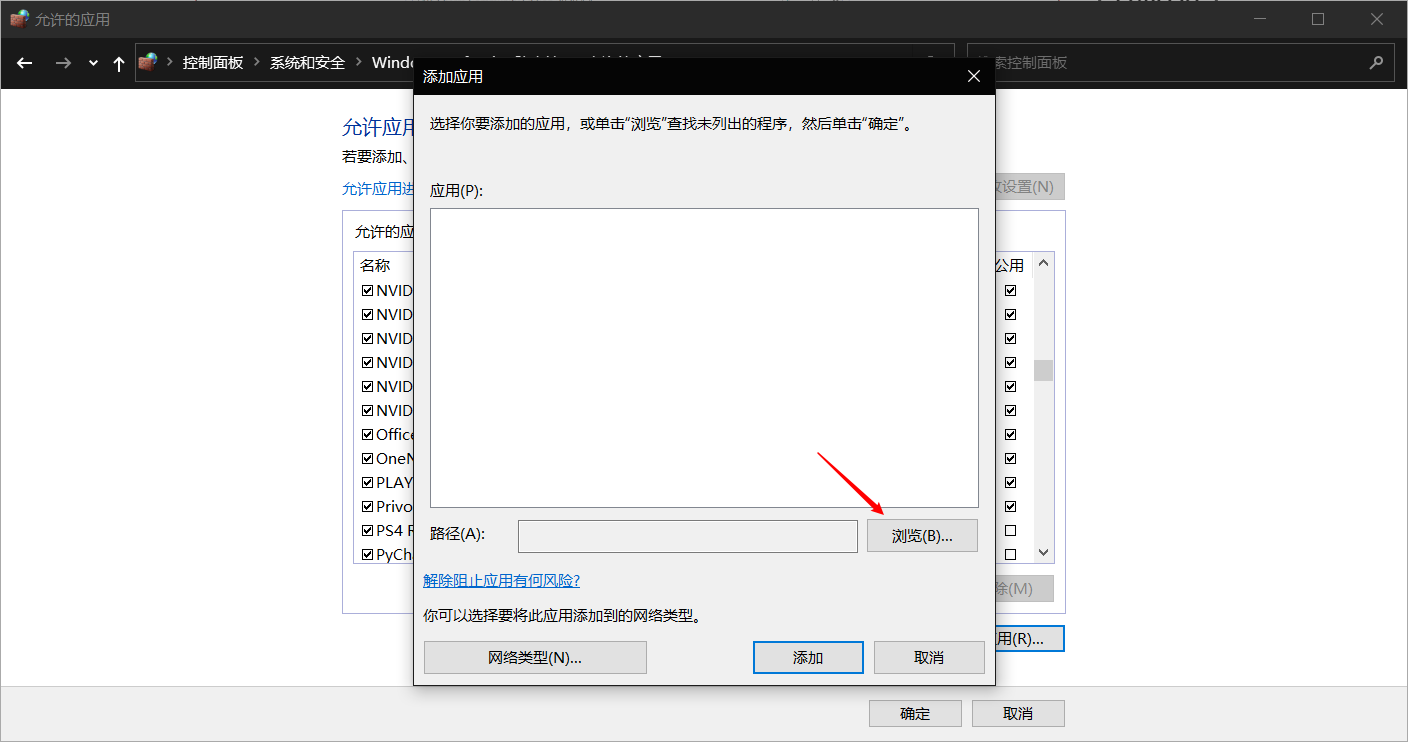Select the 系统和安全 breadcrumb item
Screen dimensions: 1408x742
tap(307, 62)
